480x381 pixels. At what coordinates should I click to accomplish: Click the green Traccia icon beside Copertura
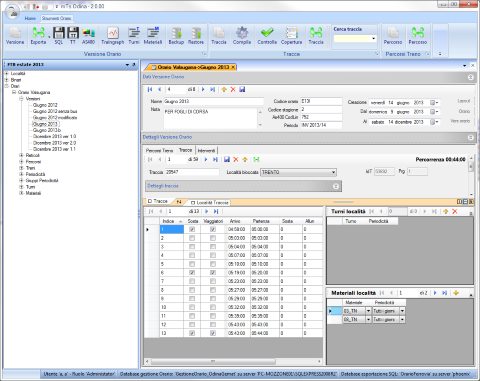tap(316, 36)
